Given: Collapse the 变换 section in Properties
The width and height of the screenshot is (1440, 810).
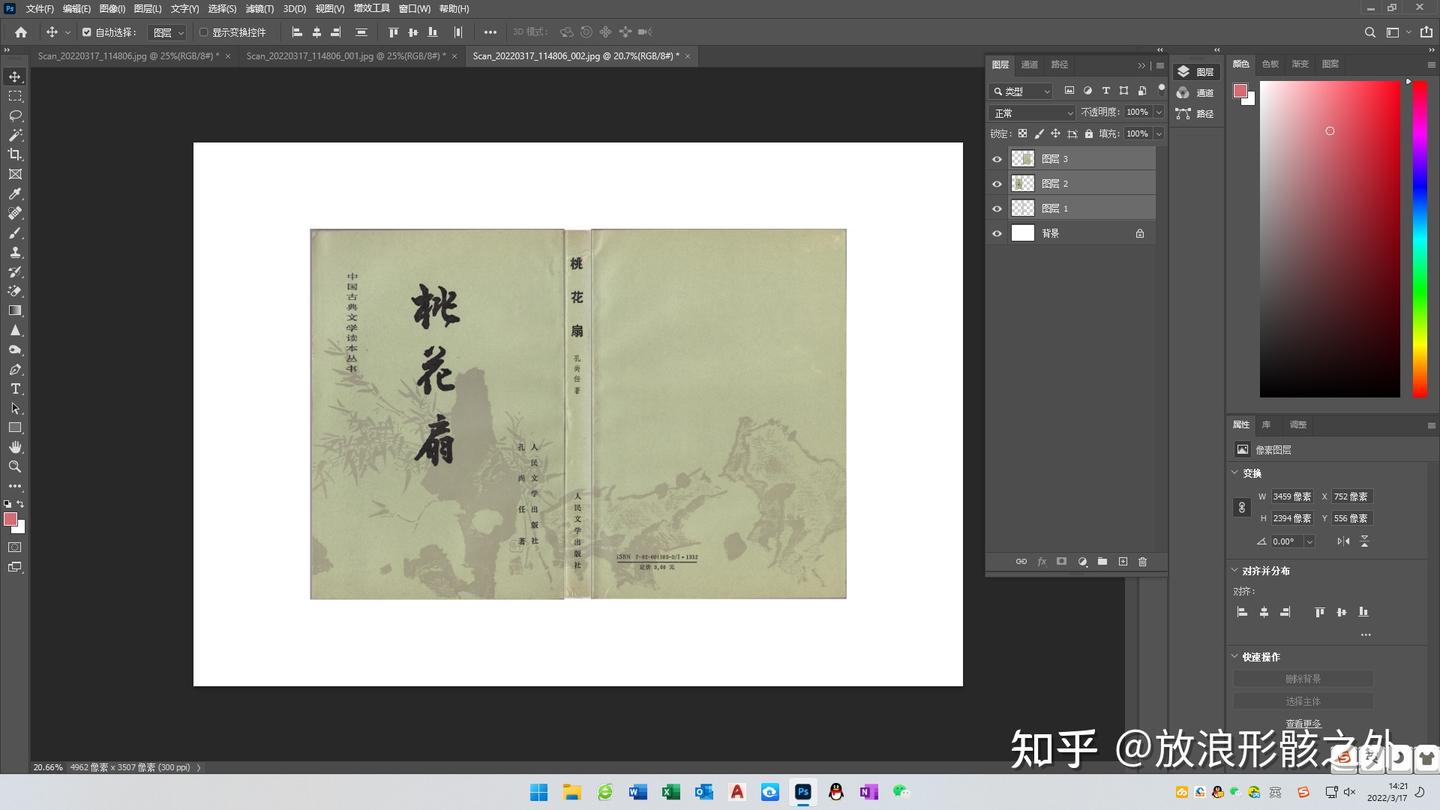Looking at the screenshot, I should click(1235, 473).
